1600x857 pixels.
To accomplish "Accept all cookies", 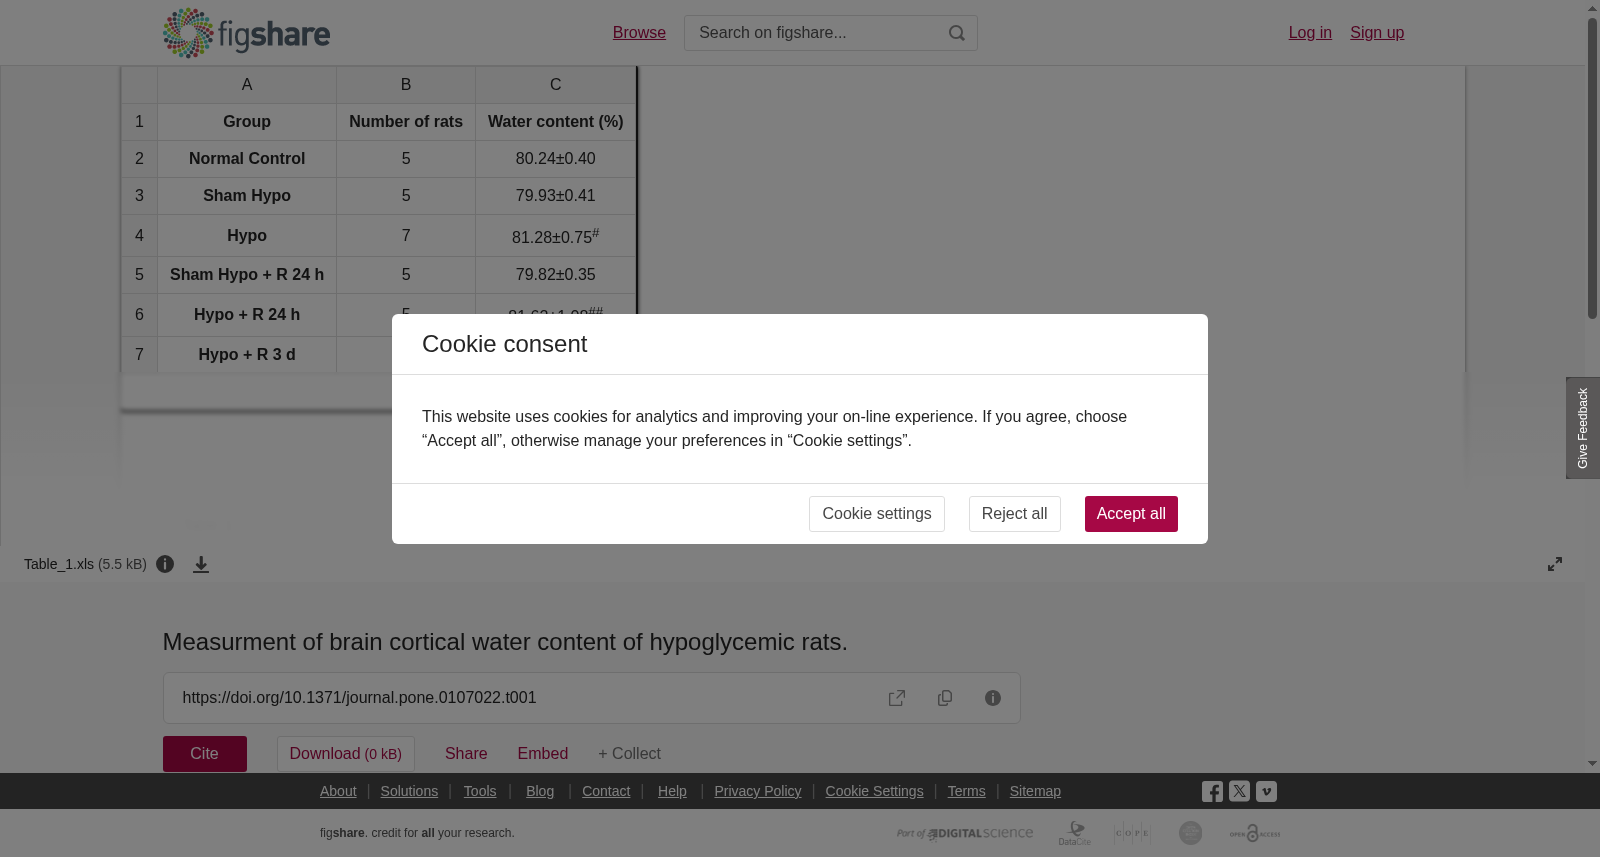I will click(x=1131, y=514).
